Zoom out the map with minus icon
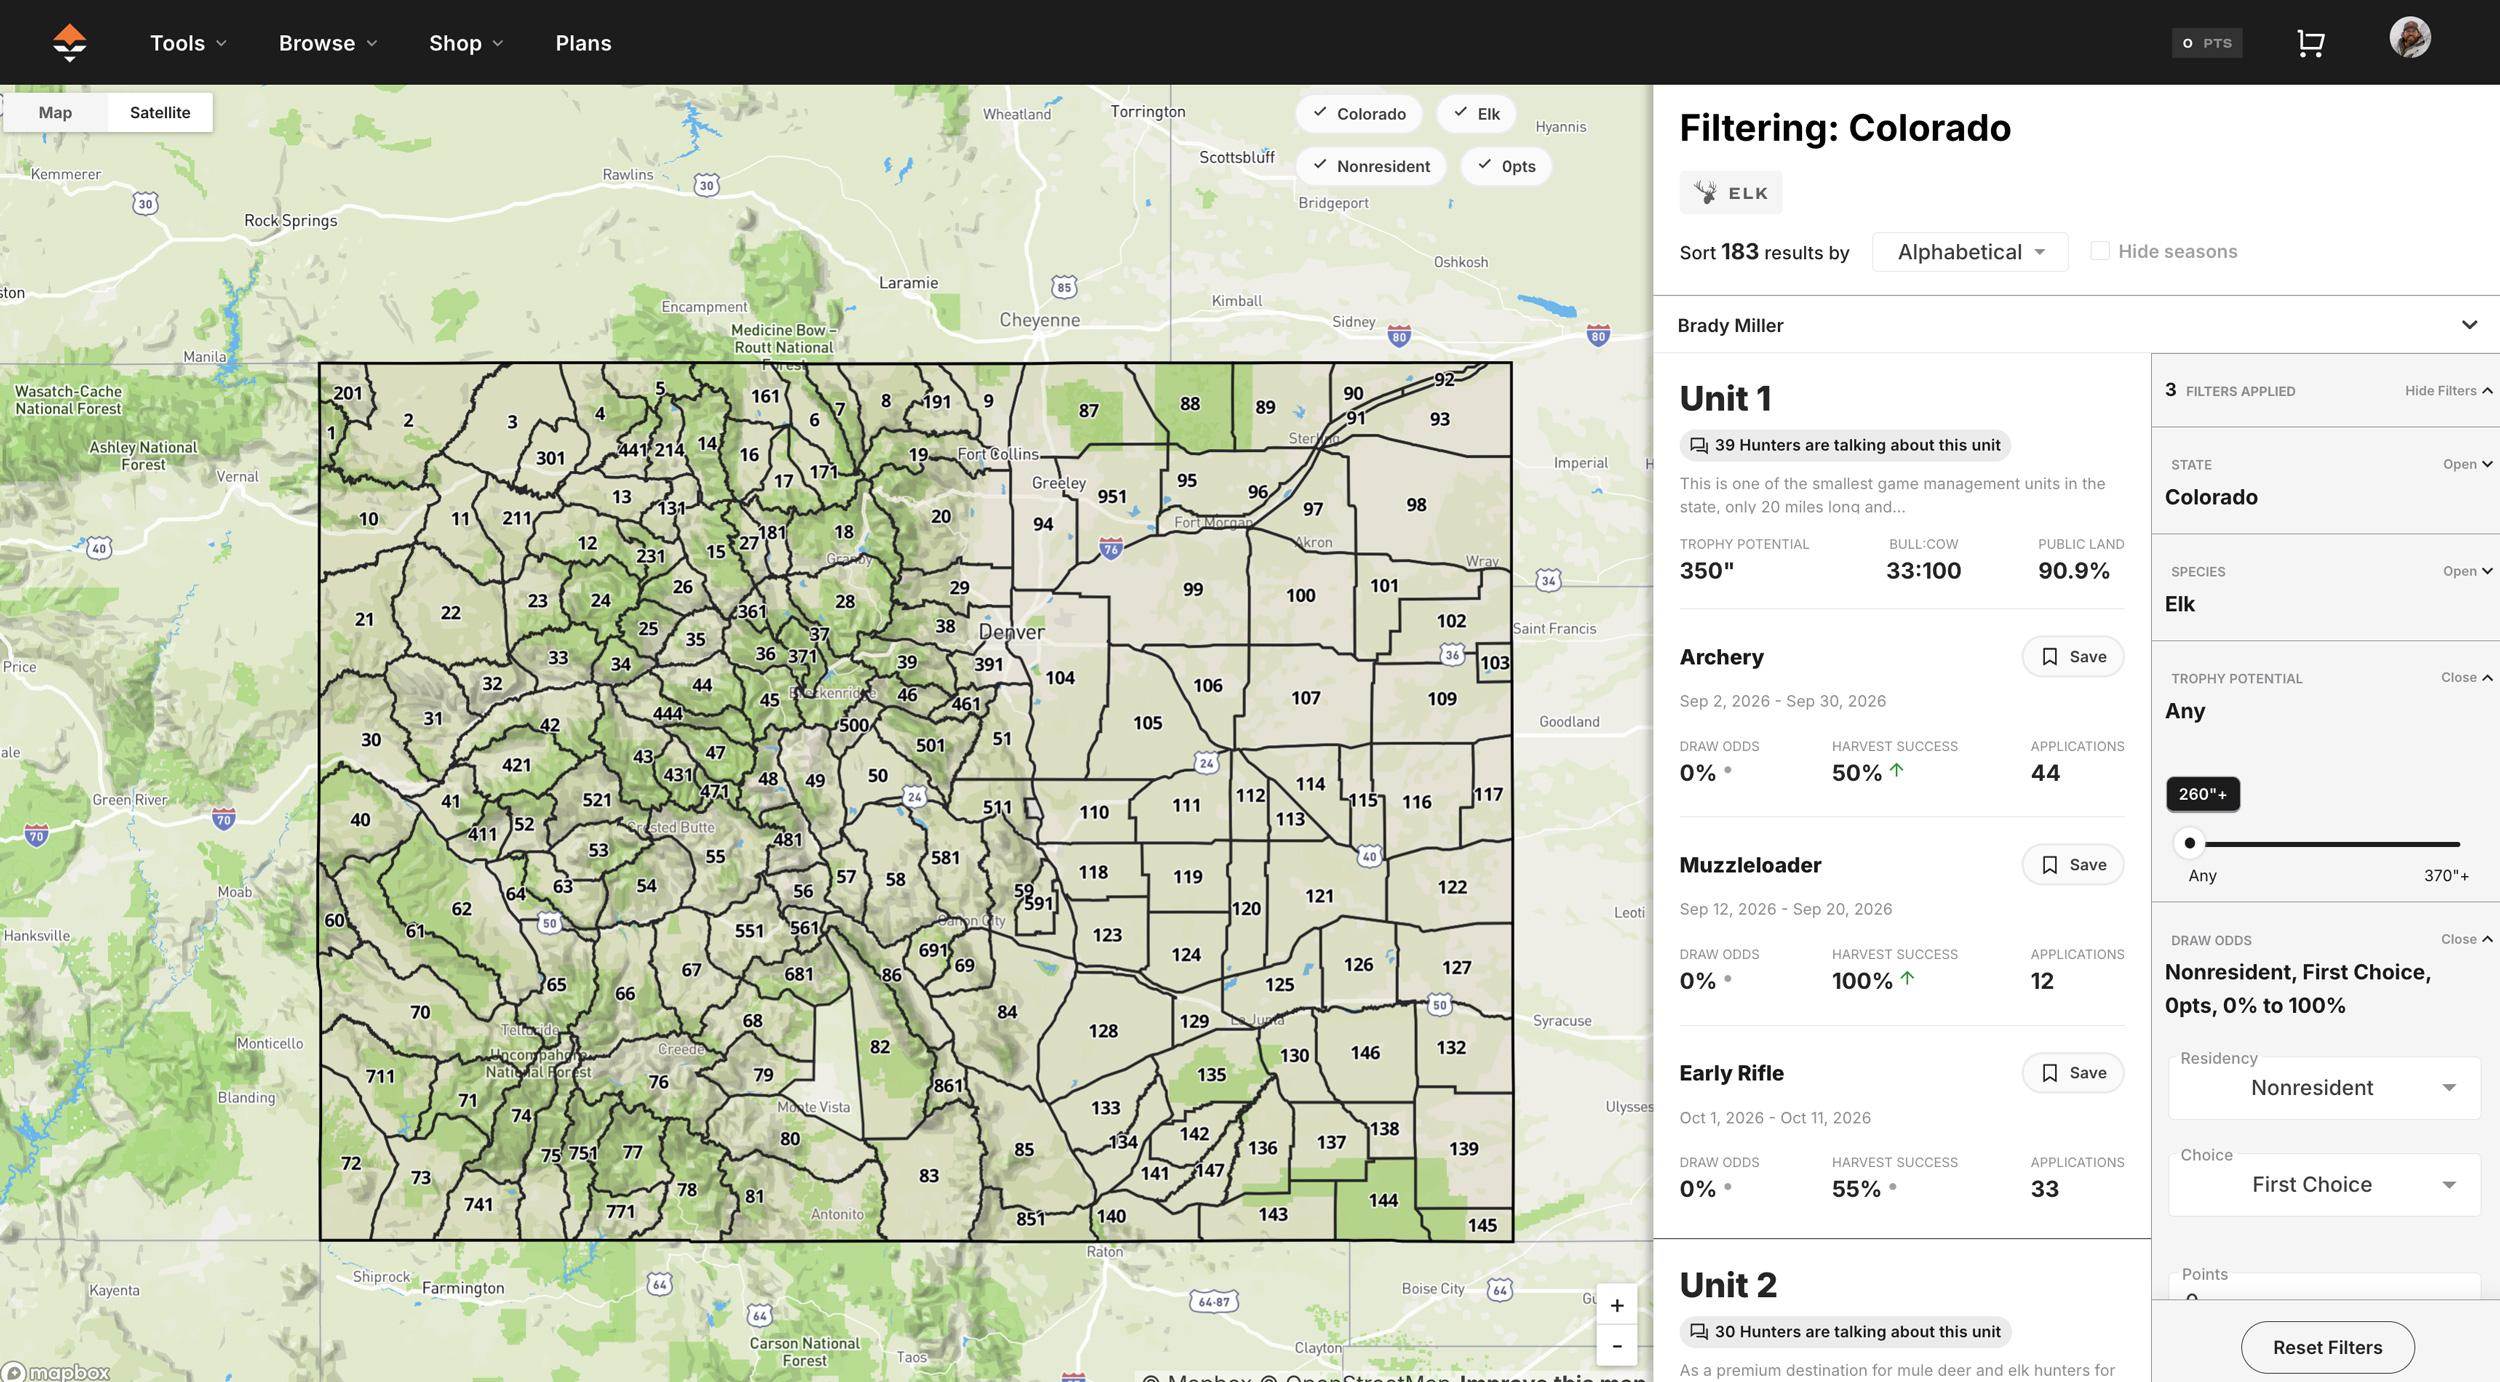The width and height of the screenshot is (2500, 1382). click(1616, 1346)
